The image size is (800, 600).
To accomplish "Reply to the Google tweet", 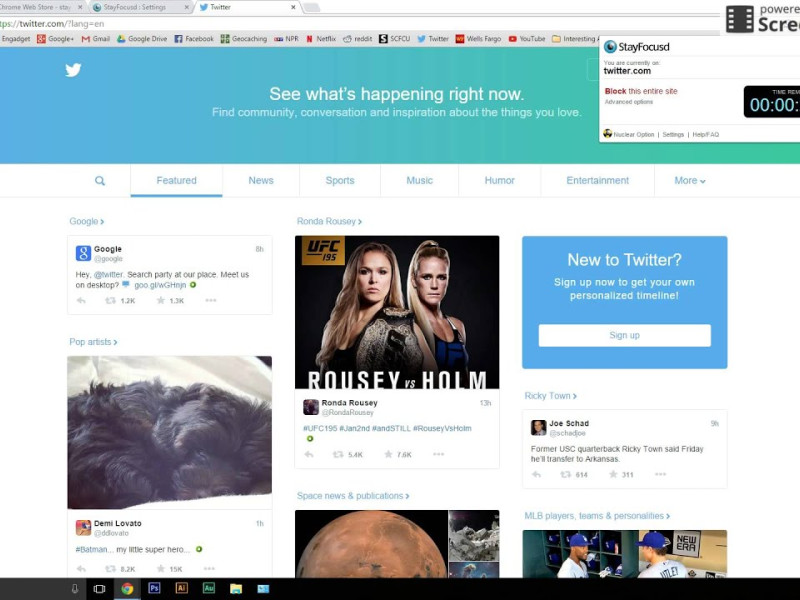I will tap(81, 301).
